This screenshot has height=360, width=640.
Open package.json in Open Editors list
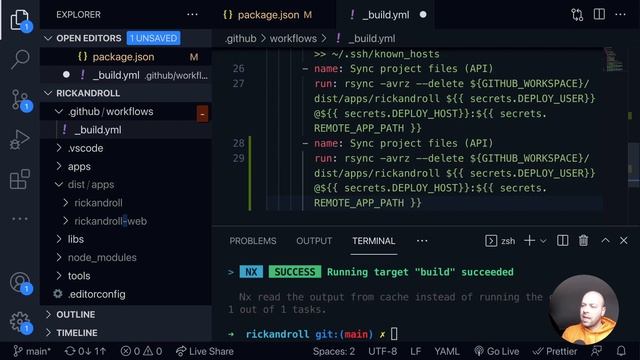click(x=126, y=57)
